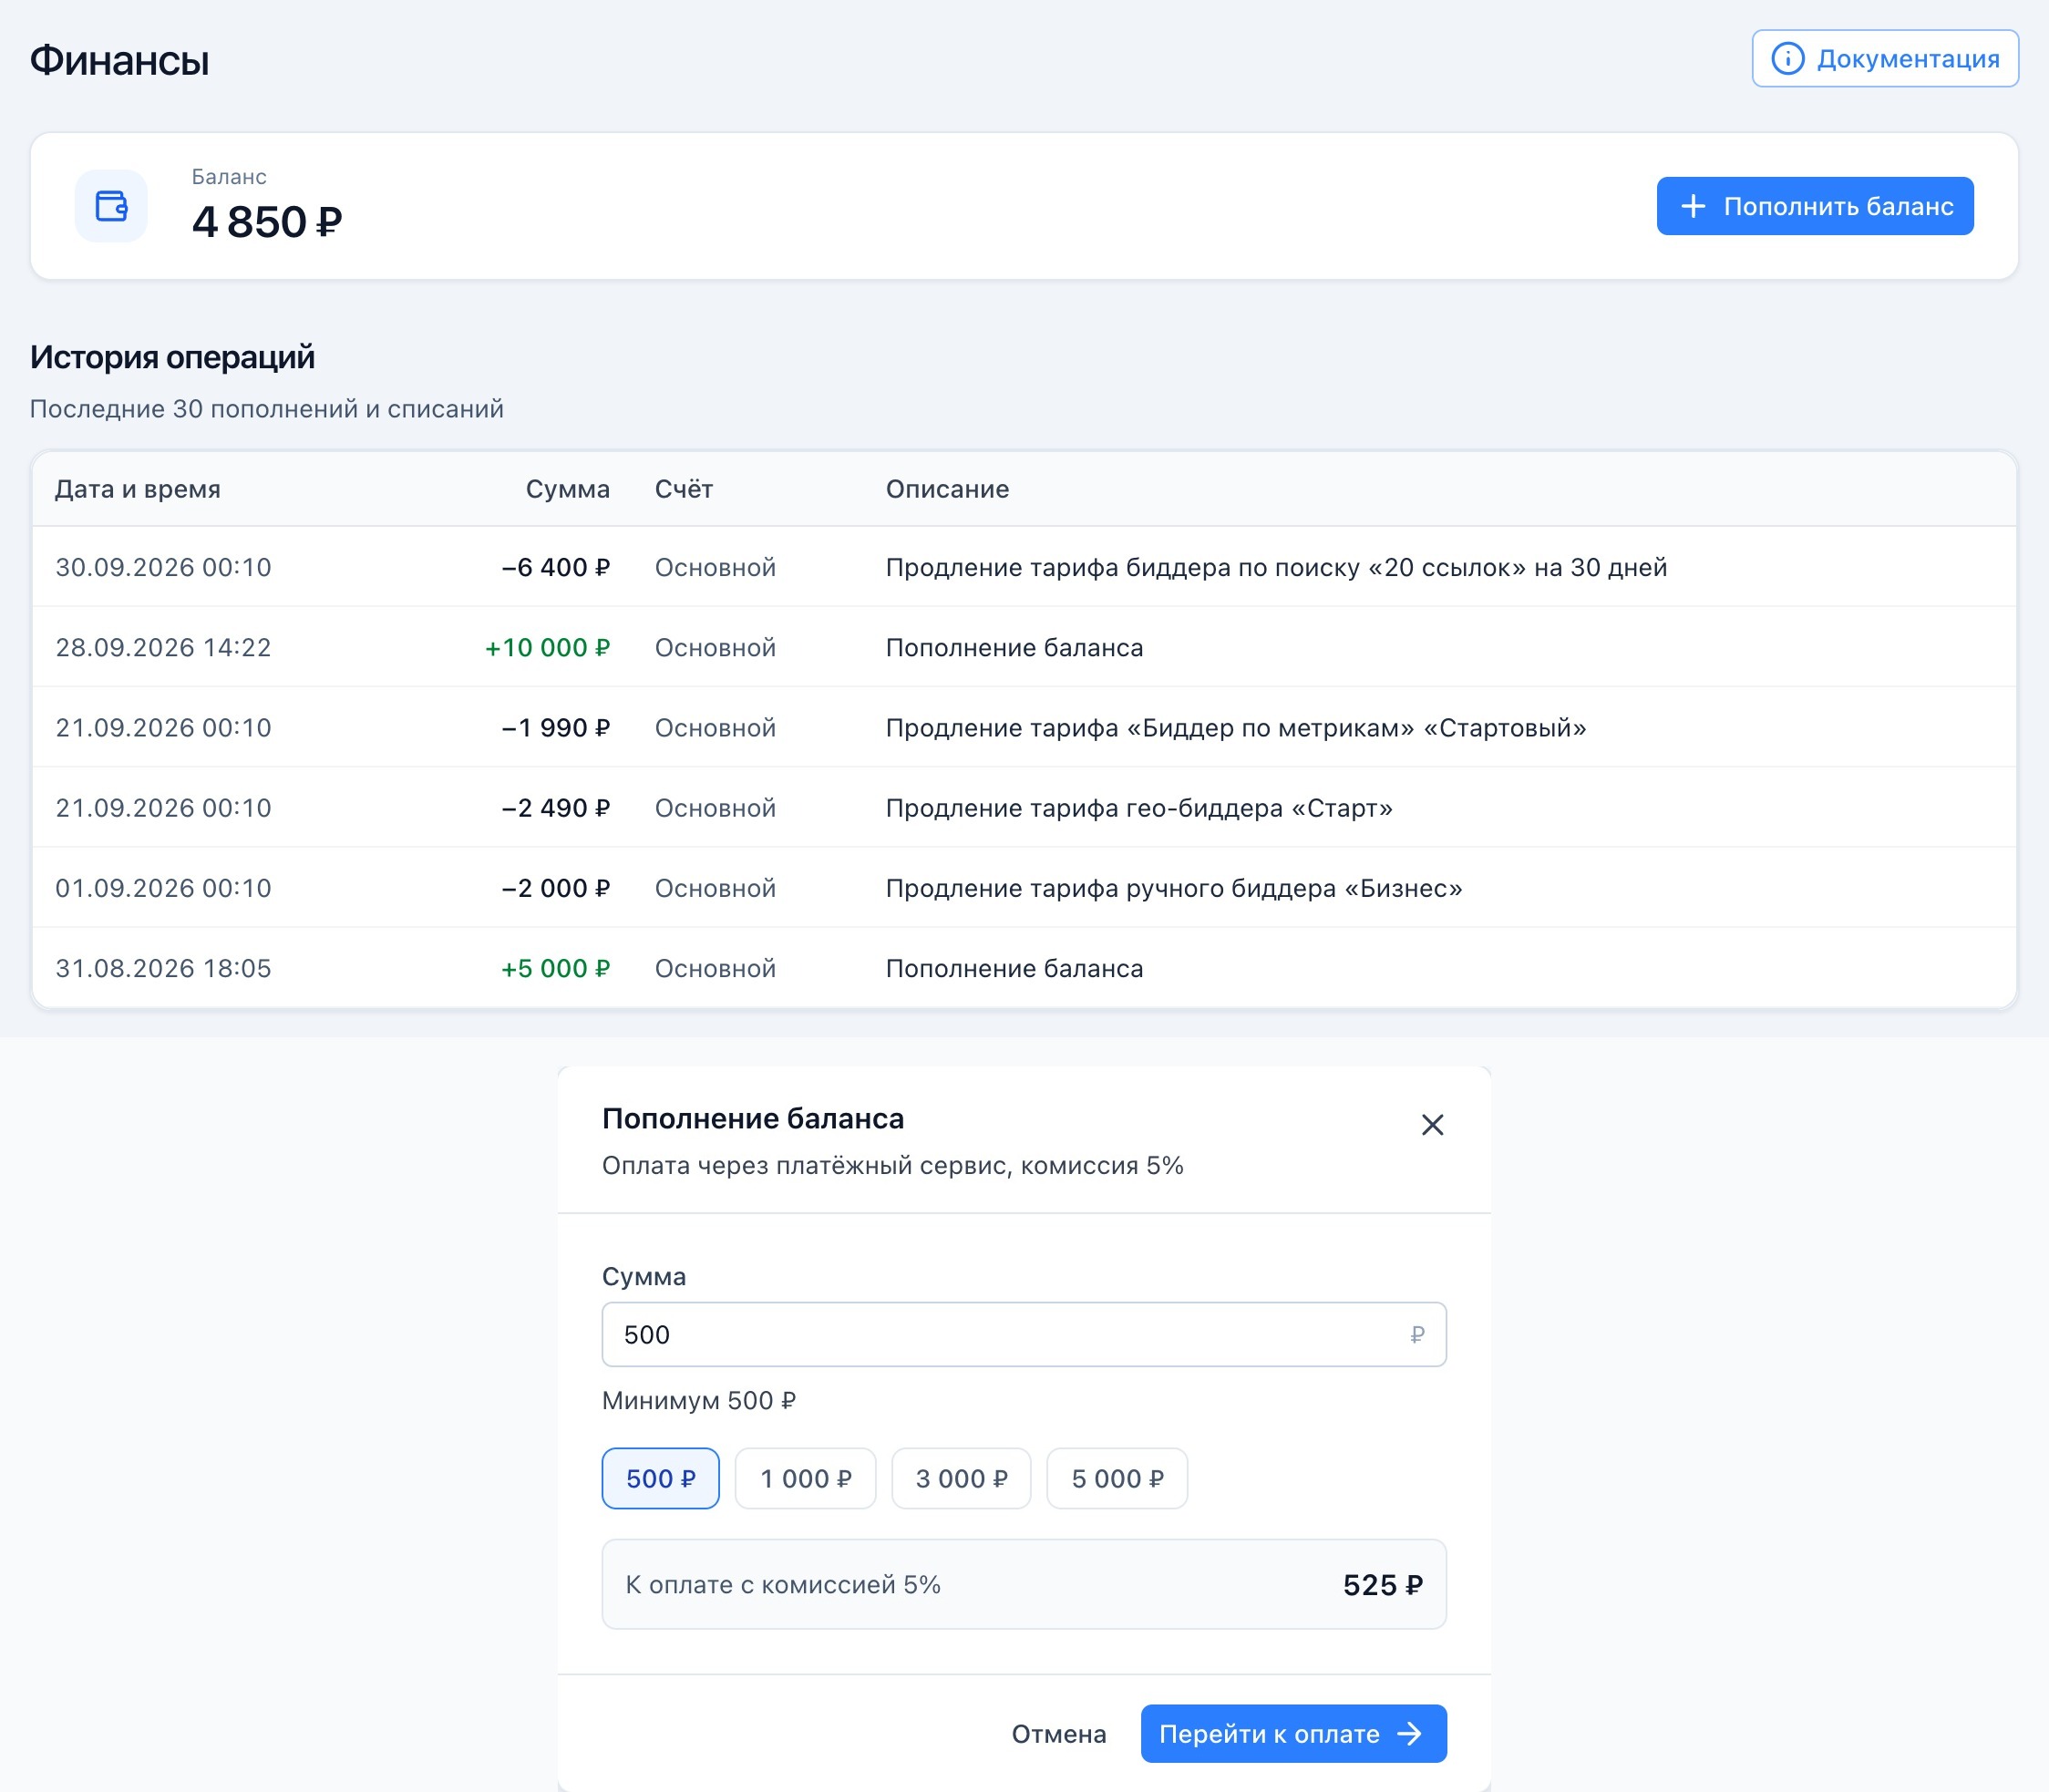
Task: Select the 1 000 ₽ preset amount
Action: (805, 1478)
